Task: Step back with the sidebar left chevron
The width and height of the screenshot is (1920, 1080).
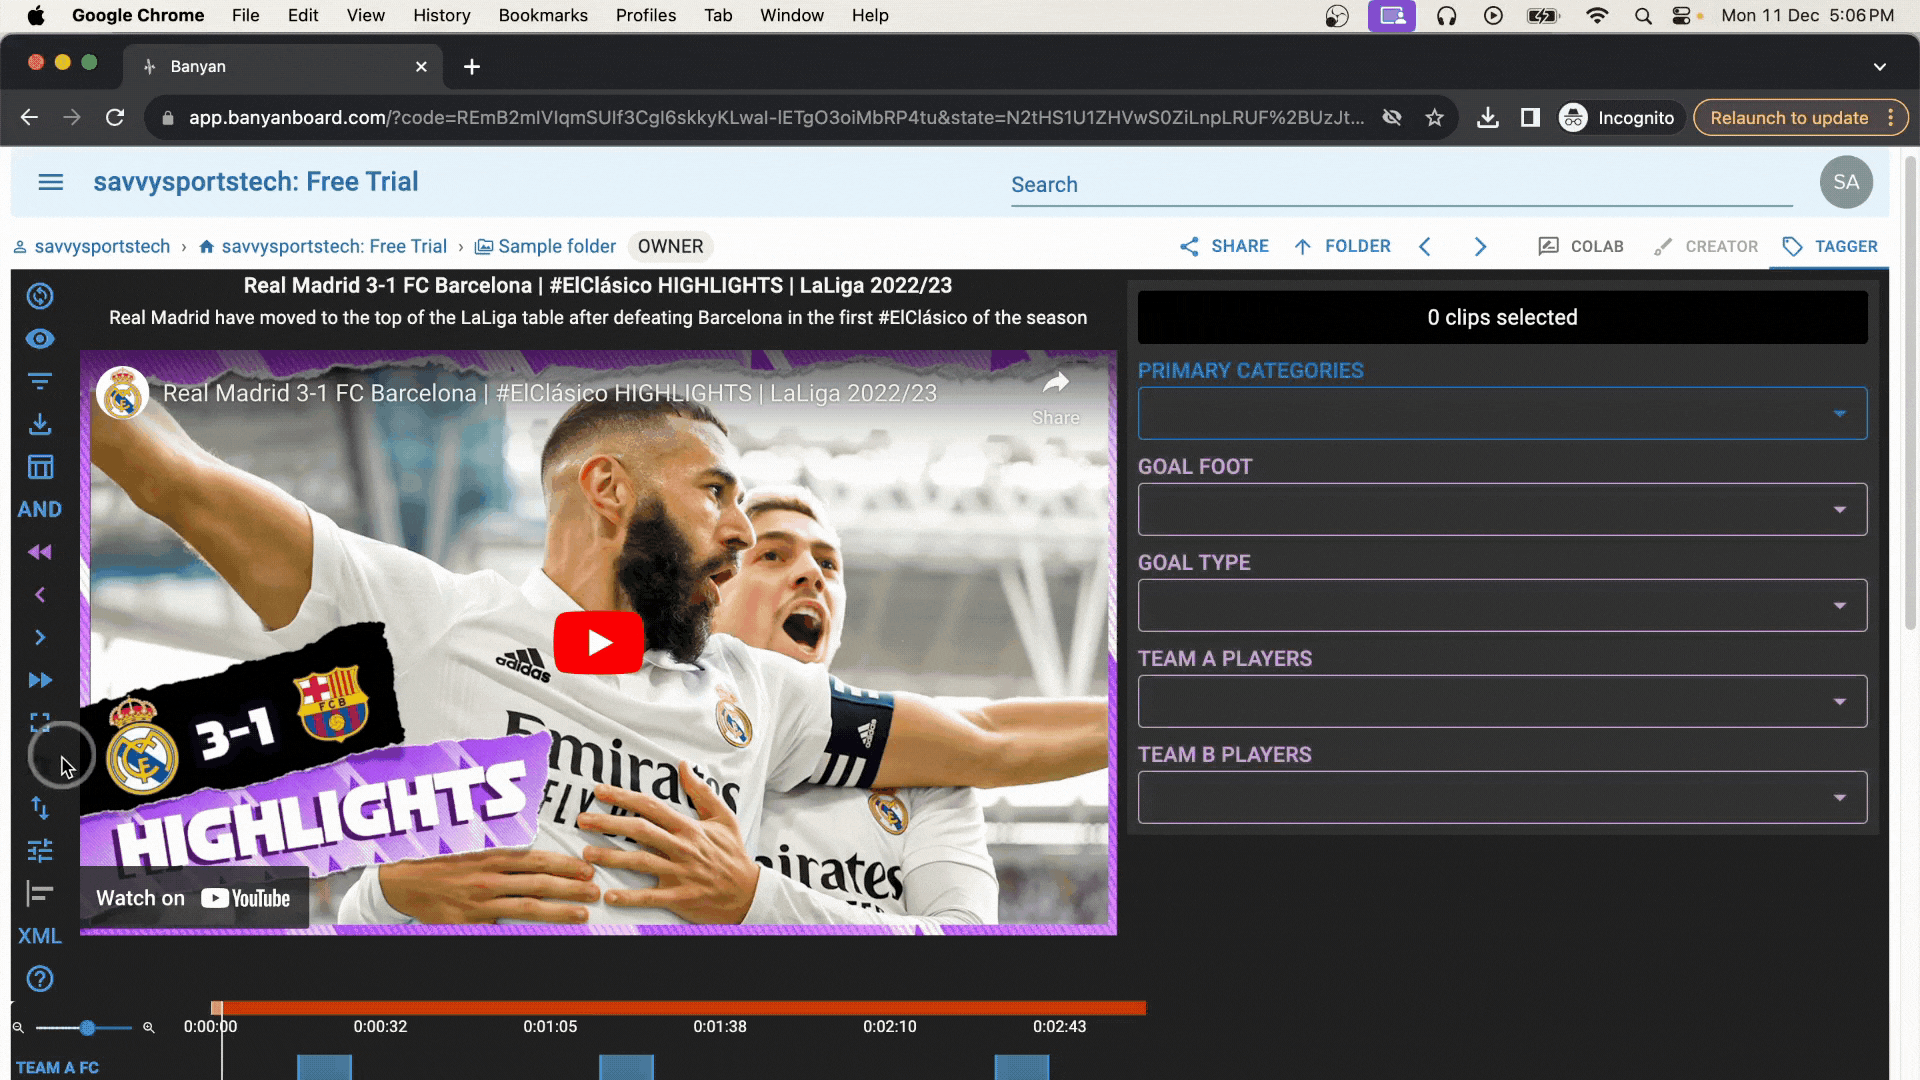Action: [40, 595]
